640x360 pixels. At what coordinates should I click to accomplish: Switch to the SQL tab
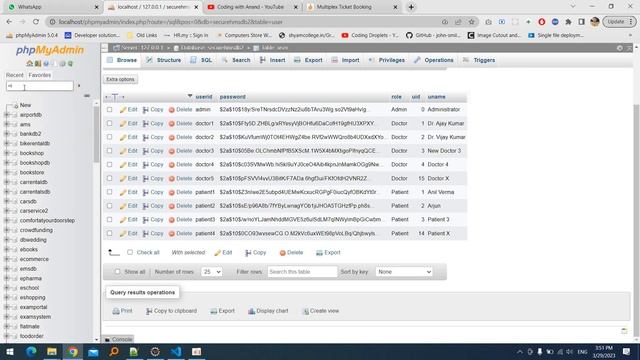coord(201,60)
